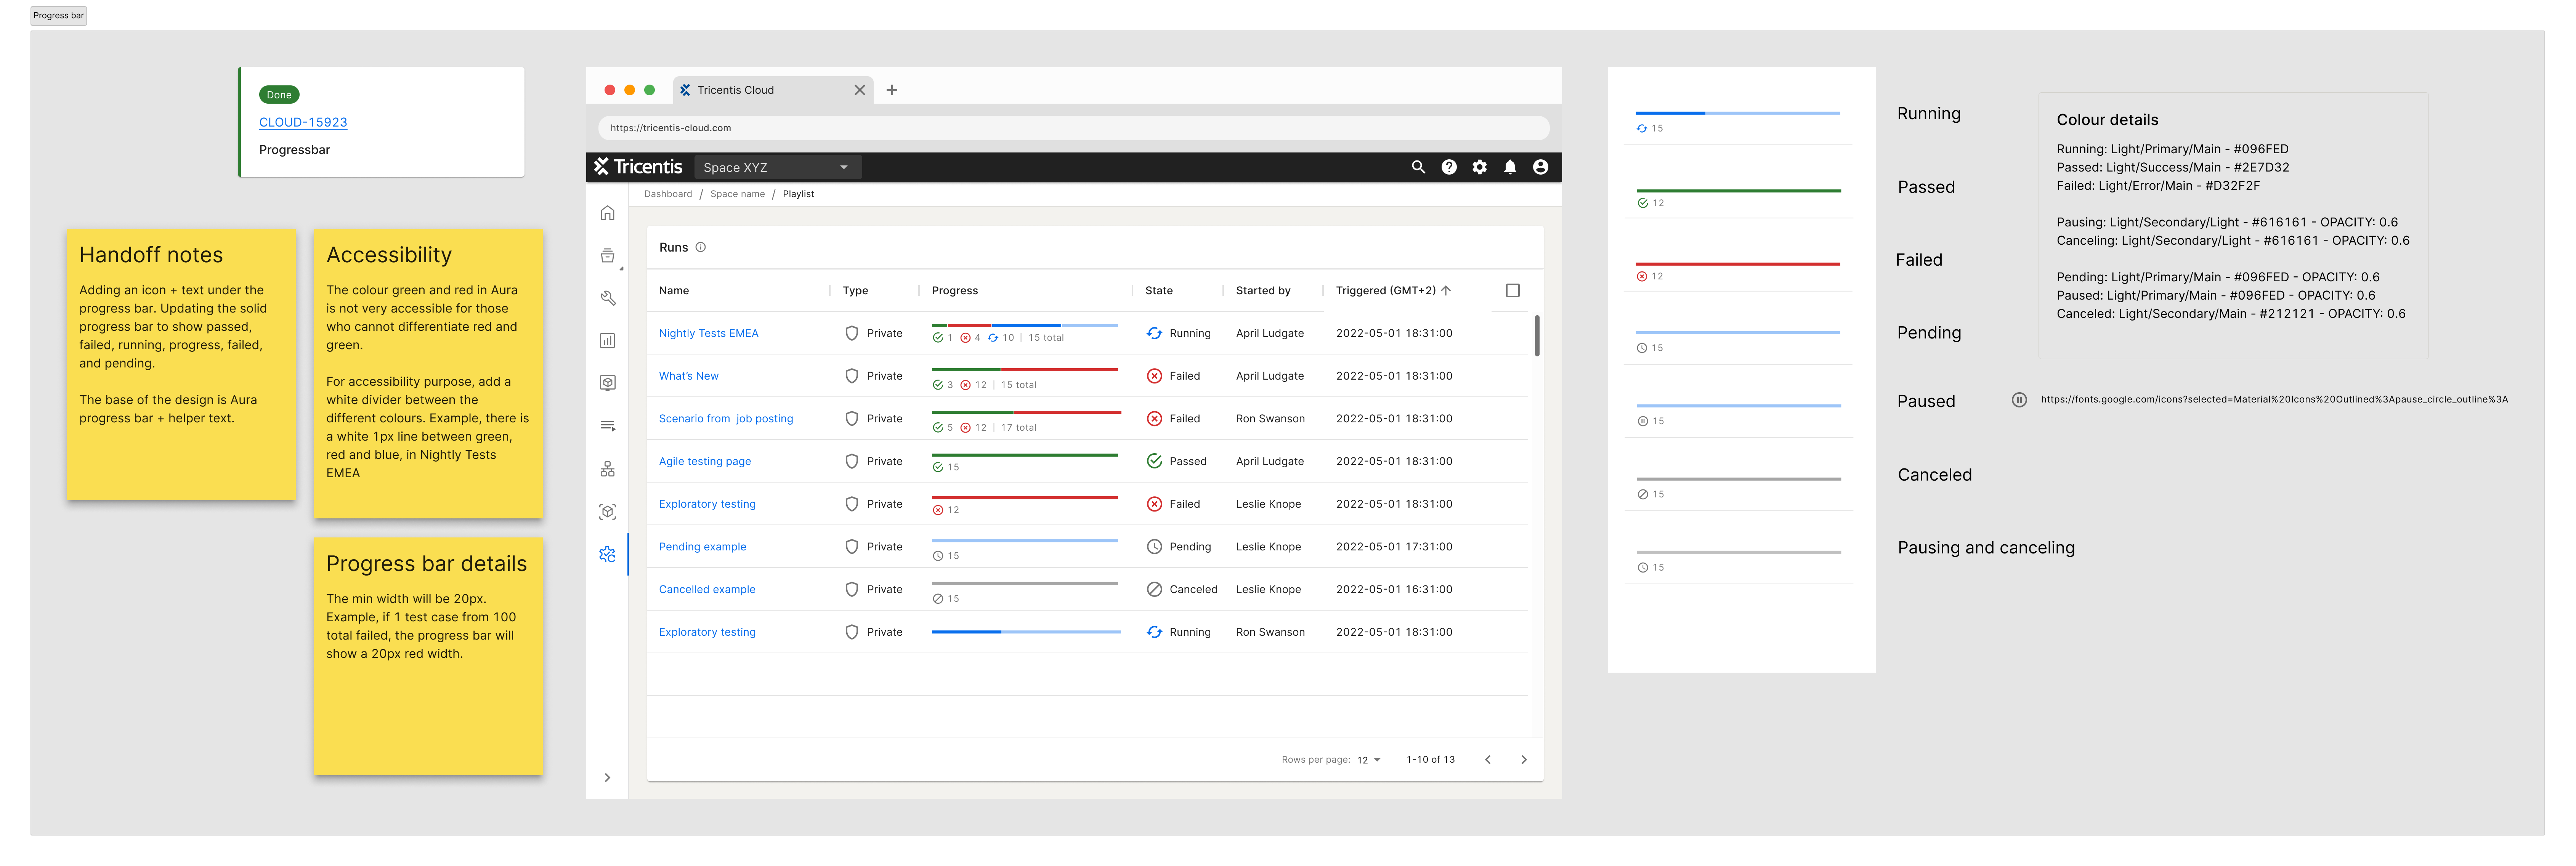Click the Playlist breadcrumb
Viewport: 2576px width, 866px height.
point(798,194)
